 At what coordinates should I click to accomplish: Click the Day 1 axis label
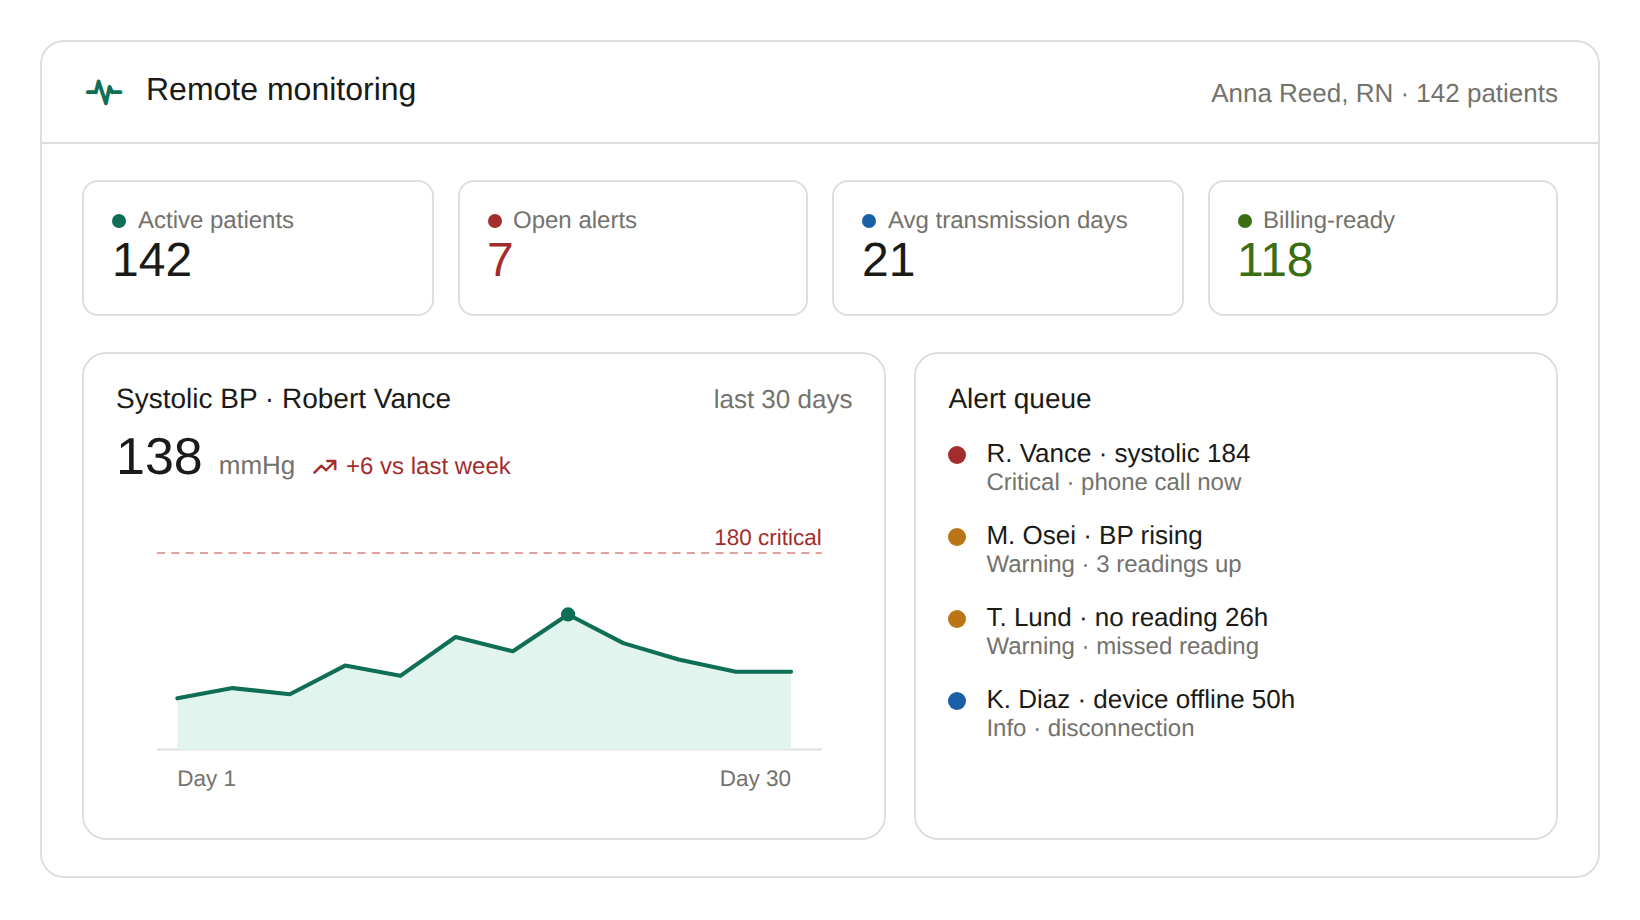(x=206, y=779)
